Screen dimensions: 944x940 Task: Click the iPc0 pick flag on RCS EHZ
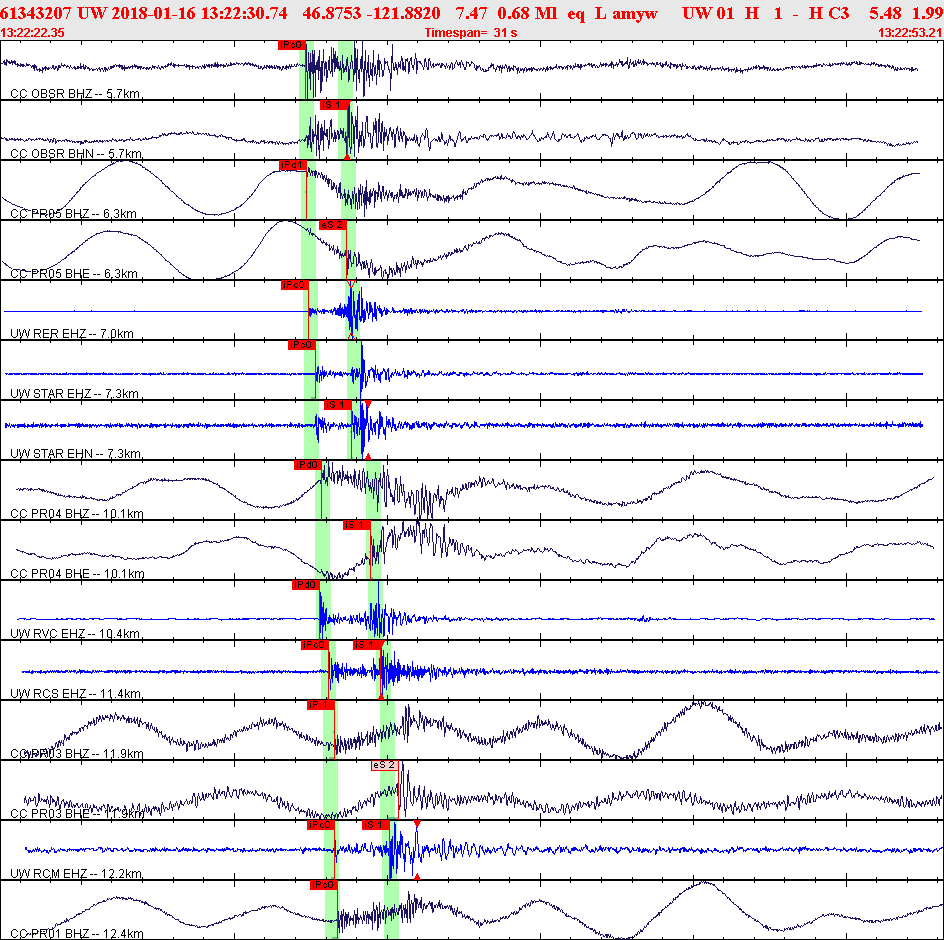point(315,645)
